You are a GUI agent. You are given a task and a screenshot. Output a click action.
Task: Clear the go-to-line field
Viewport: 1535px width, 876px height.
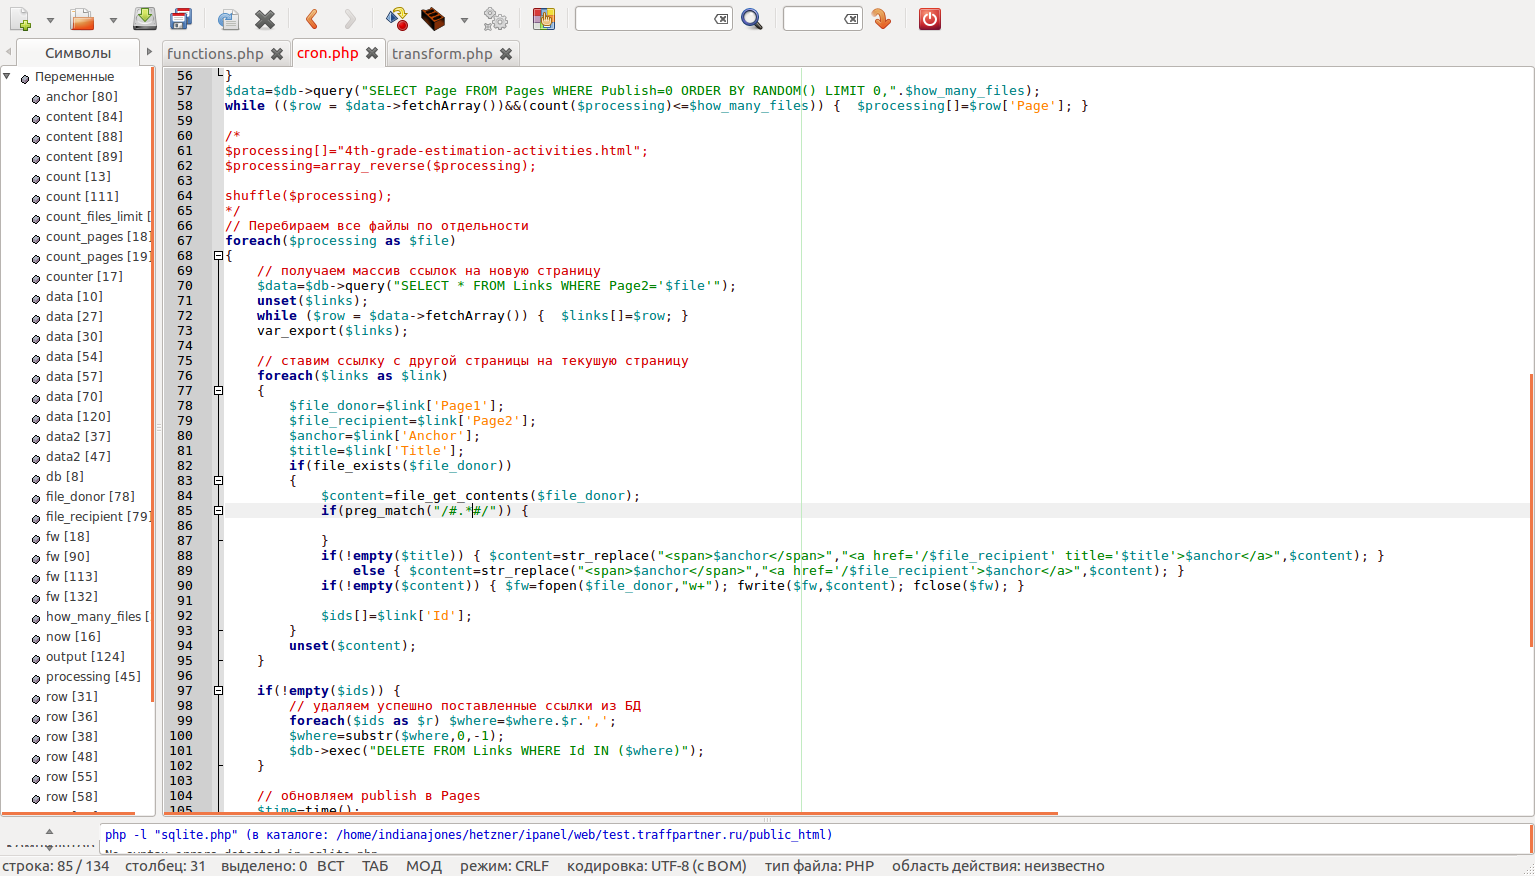[x=851, y=19]
